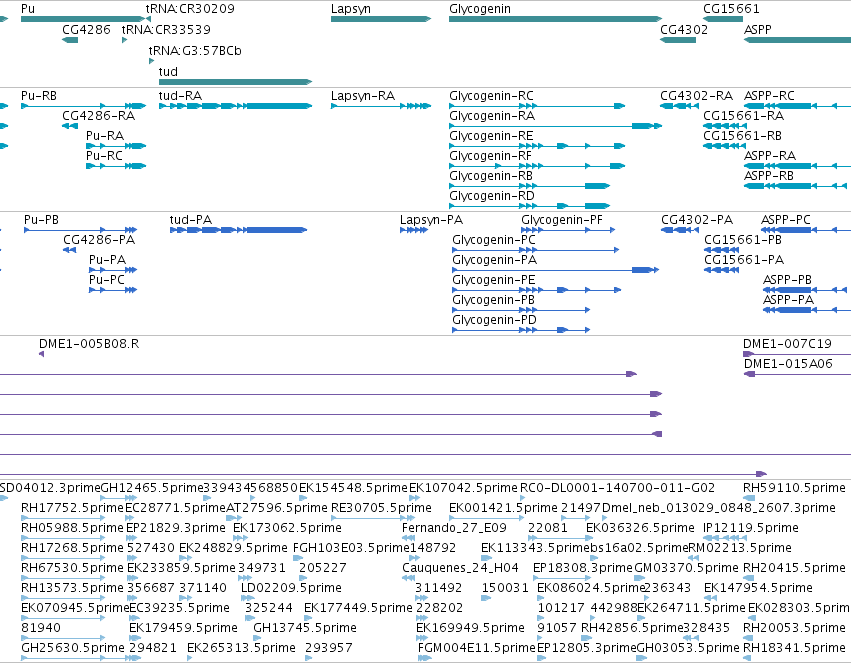Viewport: 851px width, 663px height.
Task: Select the tud-PA protein label
Action: click(x=190, y=220)
